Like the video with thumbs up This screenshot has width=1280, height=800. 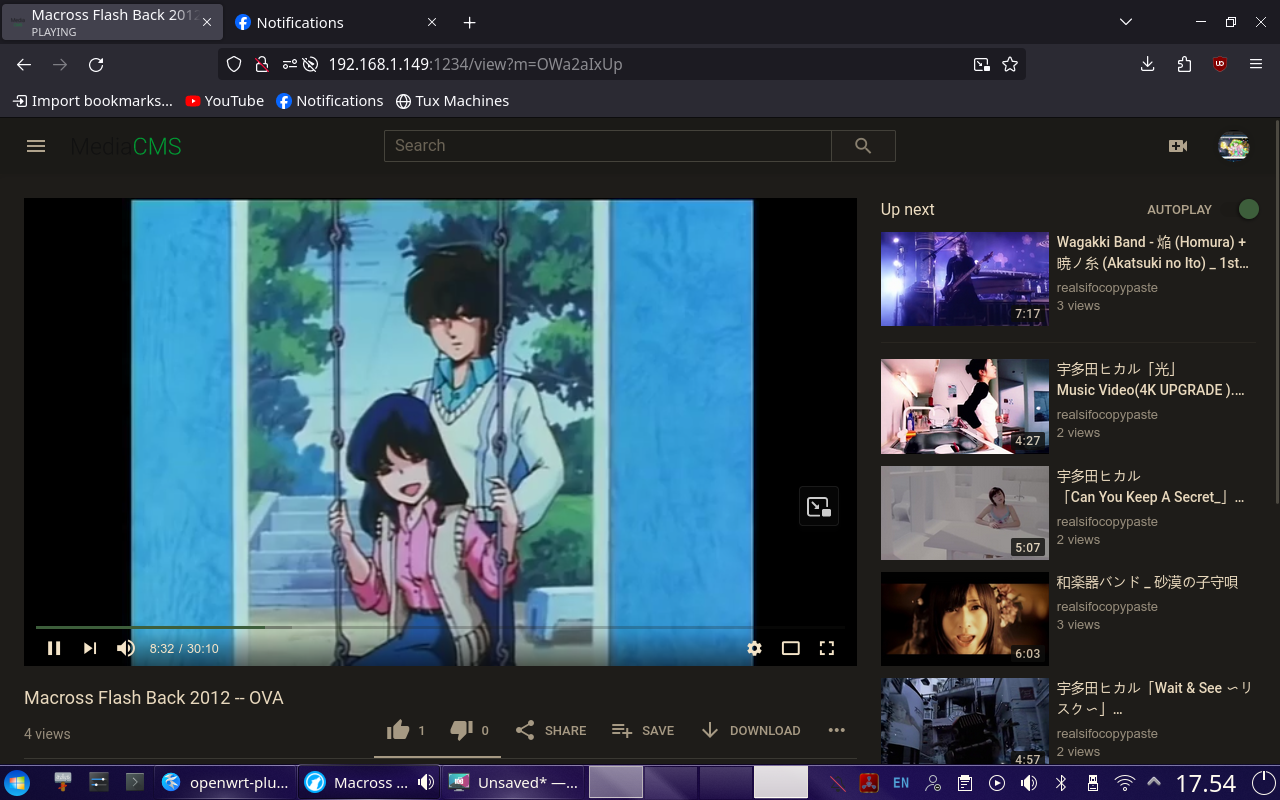click(405, 730)
